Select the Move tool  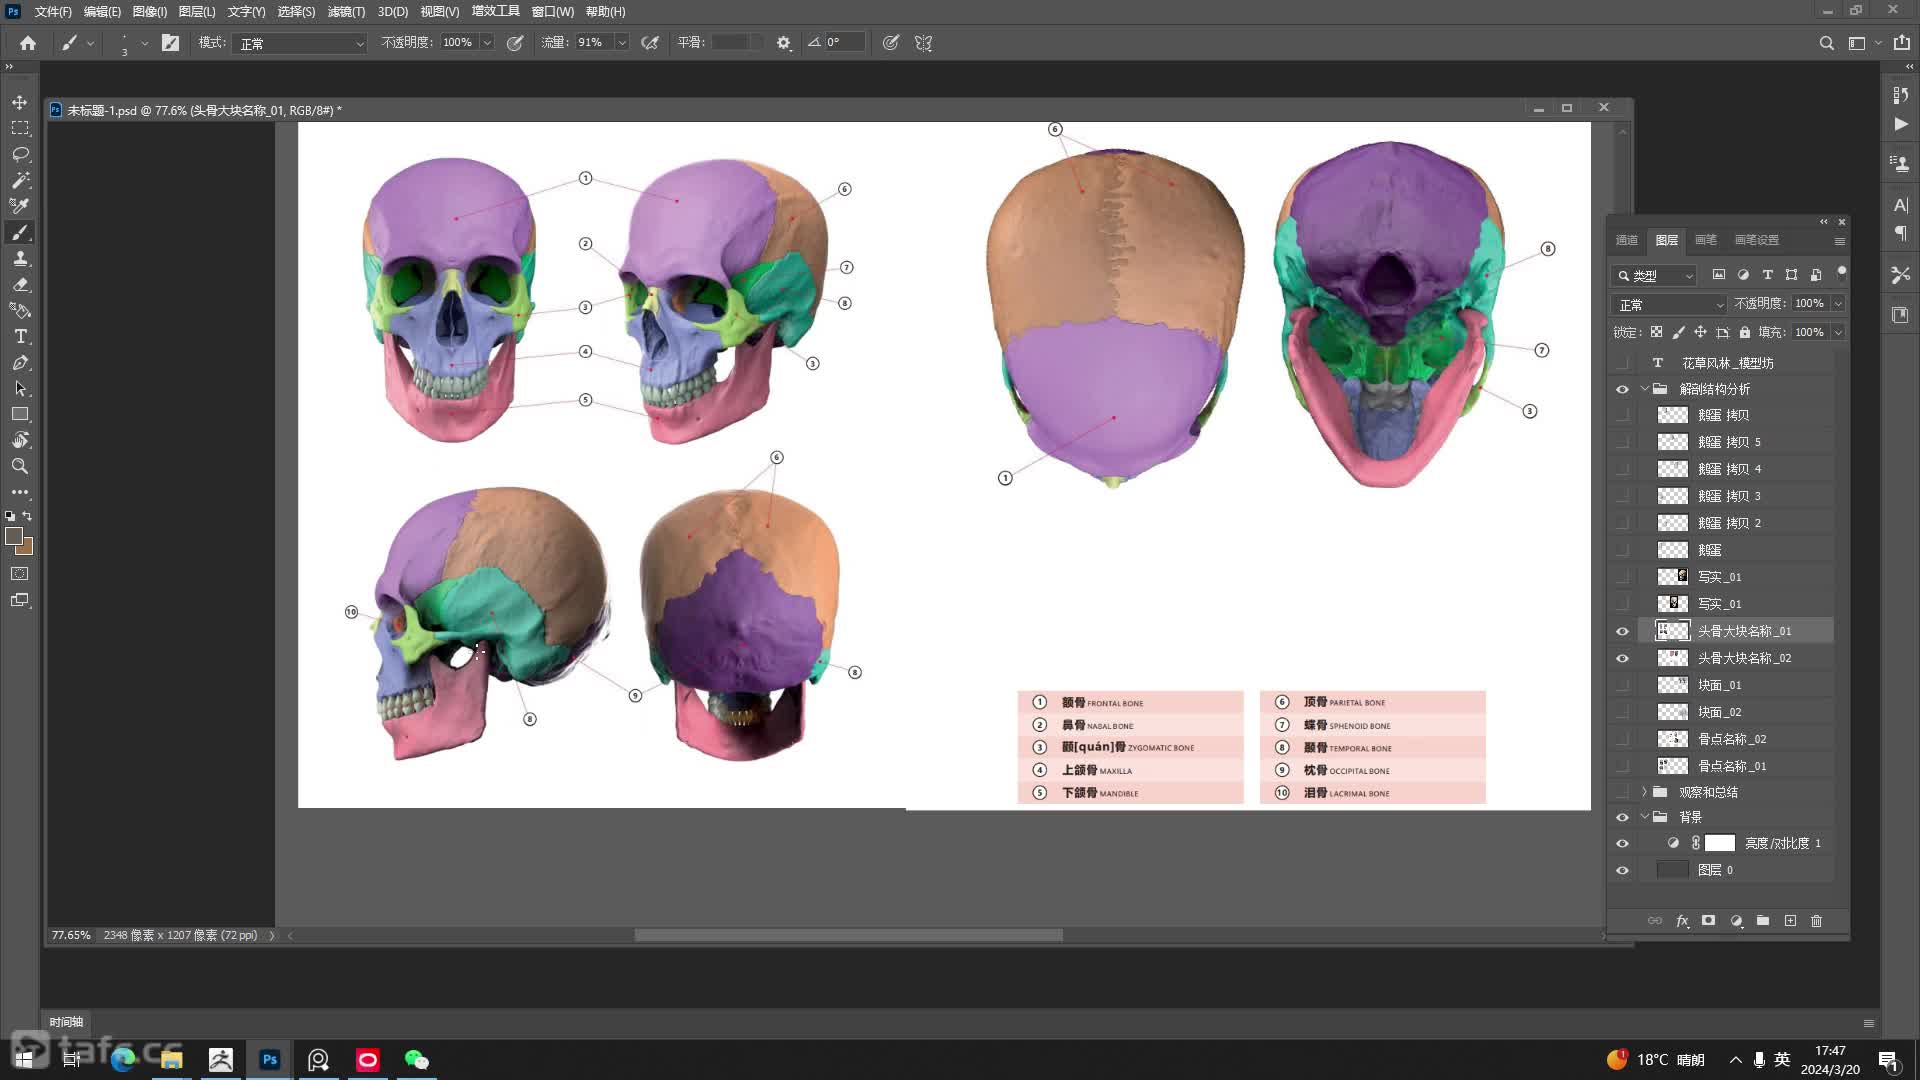point(20,102)
